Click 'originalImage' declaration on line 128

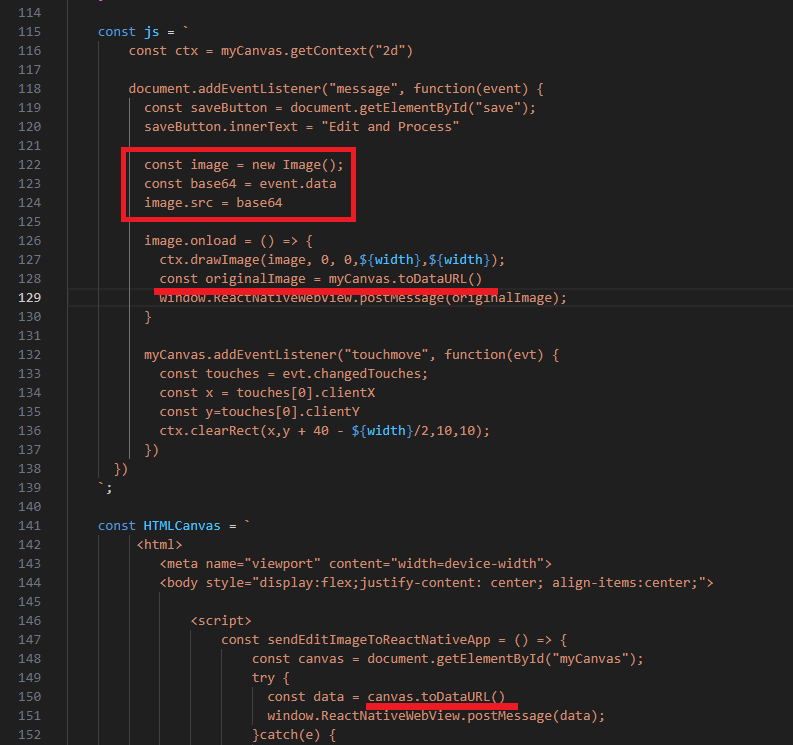coord(255,279)
